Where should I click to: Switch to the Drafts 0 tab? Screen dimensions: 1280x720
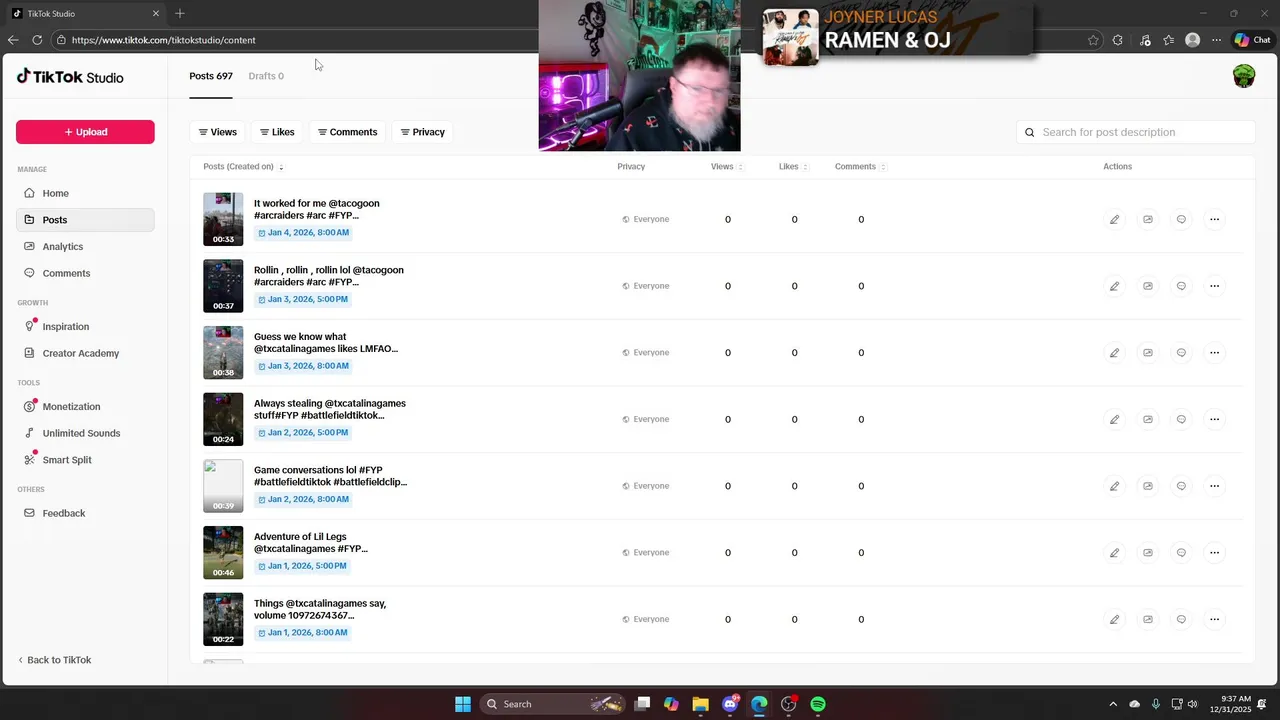pyautogui.click(x=266, y=76)
